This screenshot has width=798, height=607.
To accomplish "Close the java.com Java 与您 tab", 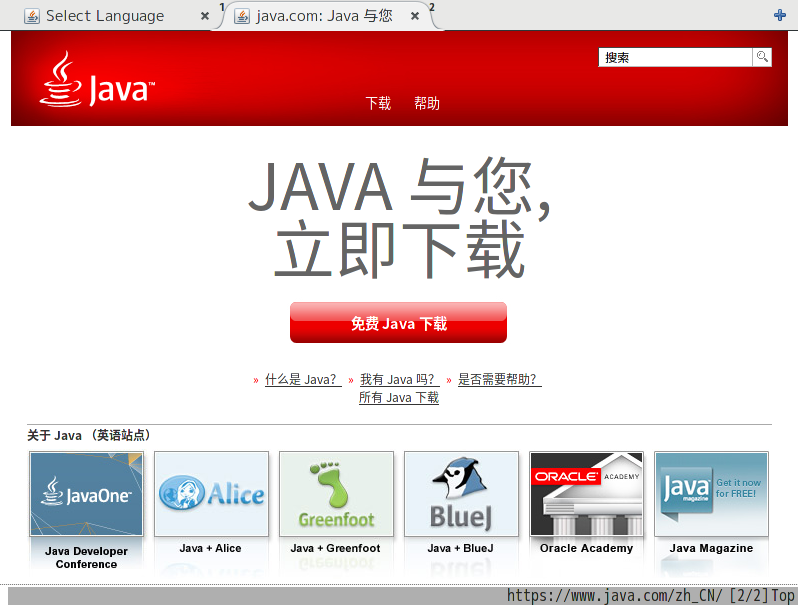I will click(415, 16).
